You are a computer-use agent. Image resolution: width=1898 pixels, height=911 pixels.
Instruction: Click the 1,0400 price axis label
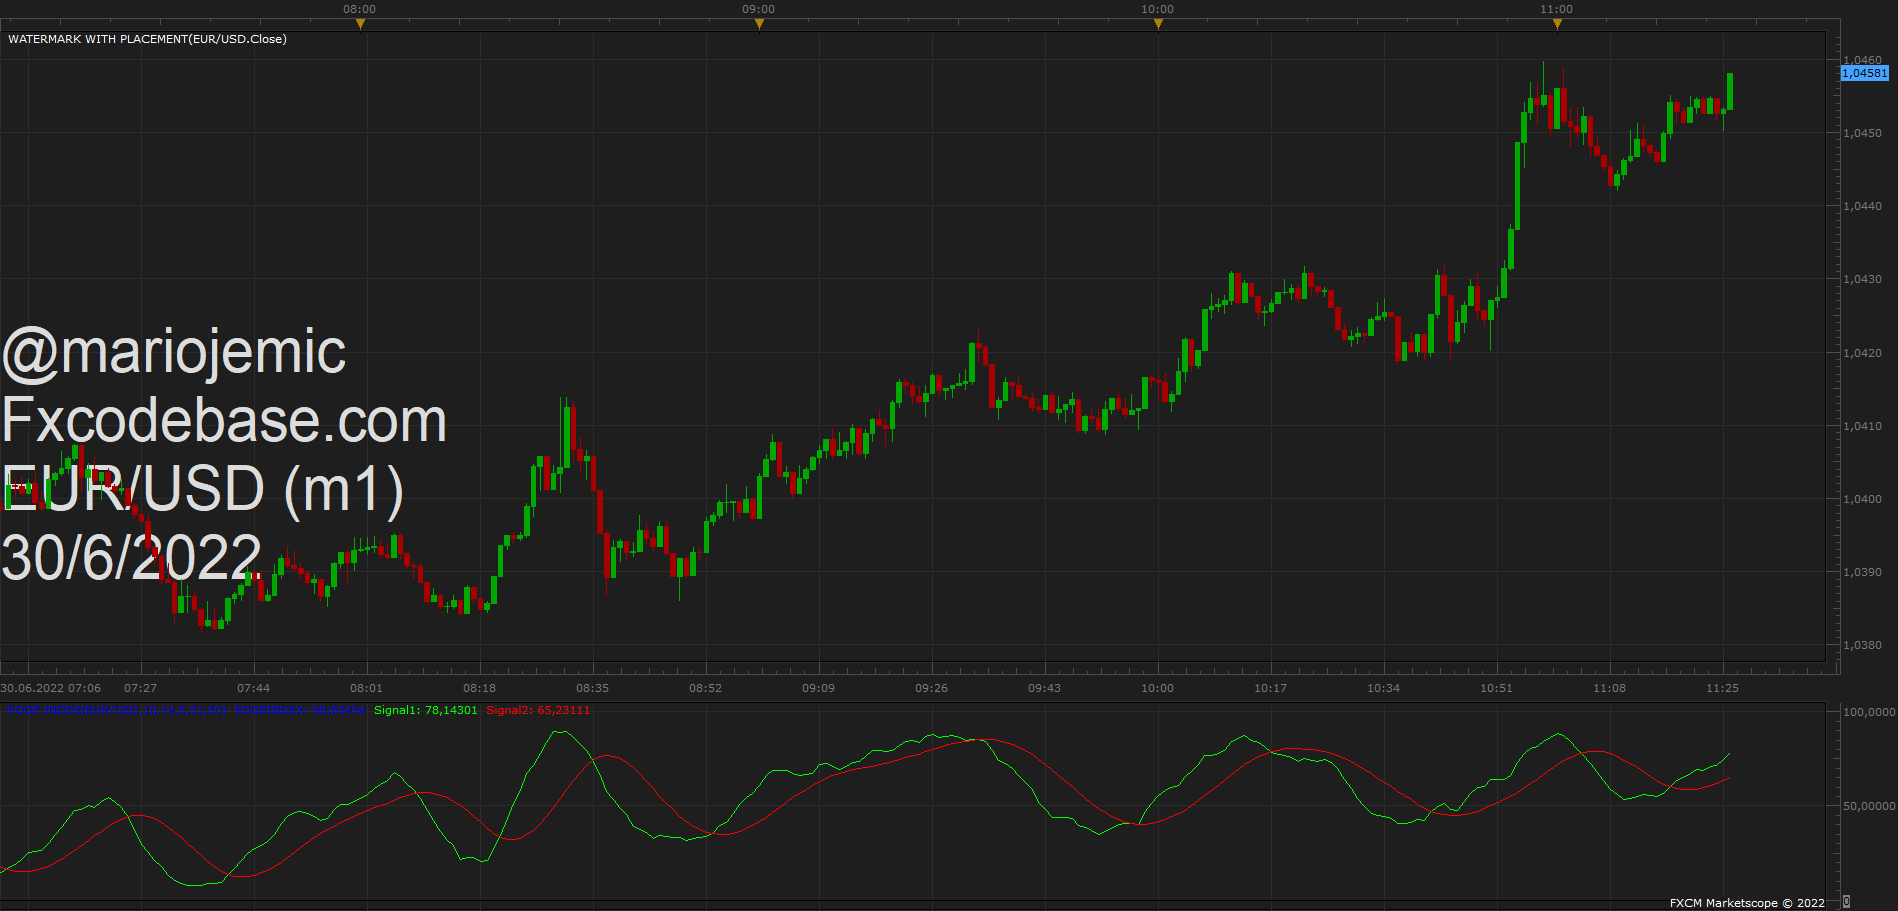pos(1862,499)
